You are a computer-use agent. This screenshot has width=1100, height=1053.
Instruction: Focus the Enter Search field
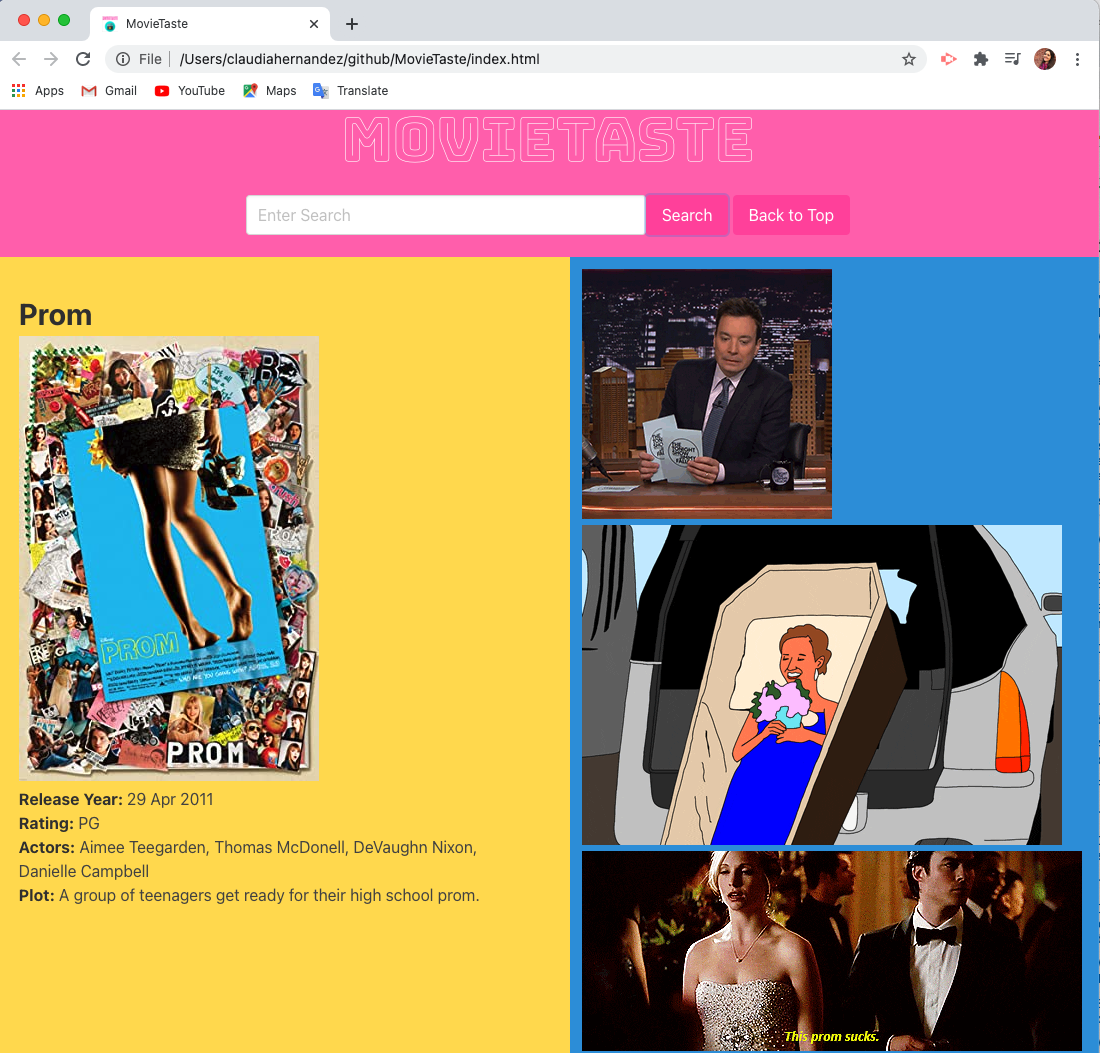point(445,215)
